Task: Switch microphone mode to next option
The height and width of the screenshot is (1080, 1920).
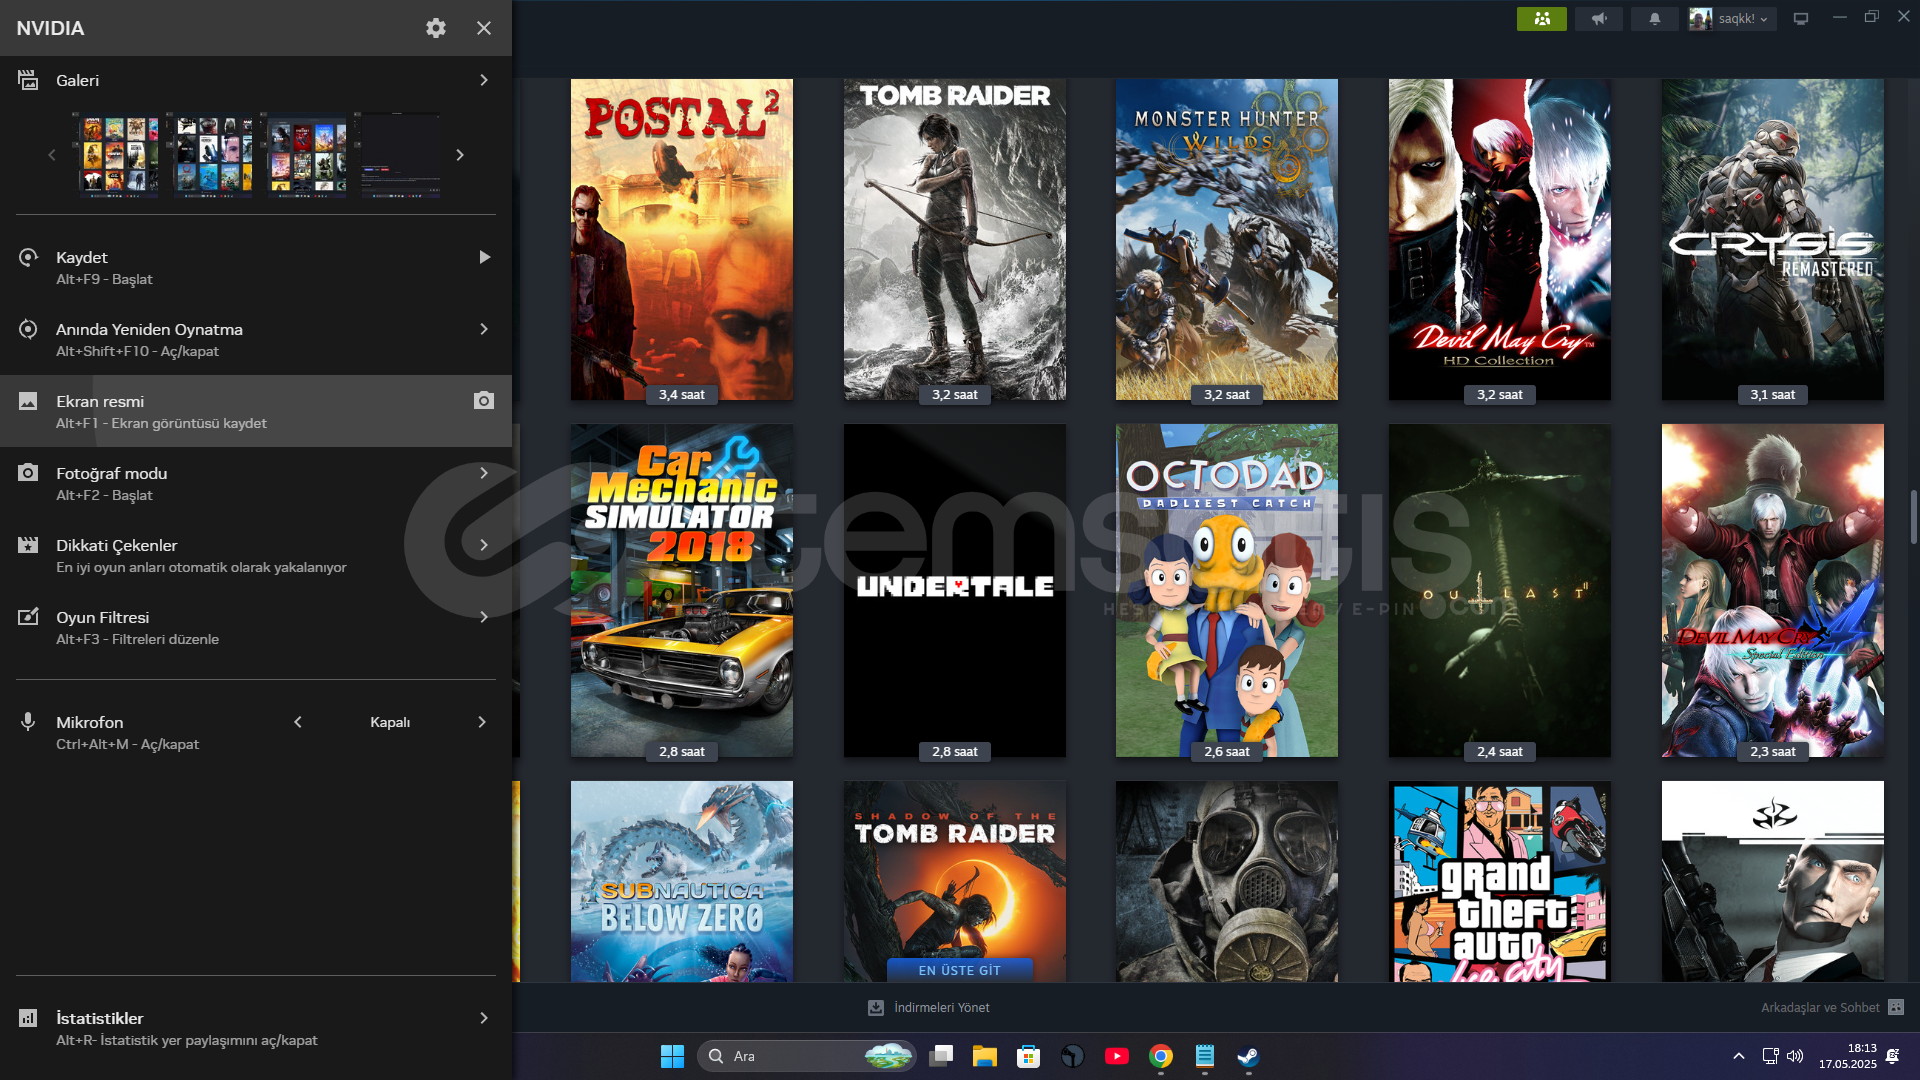Action: tap(482, 722)
